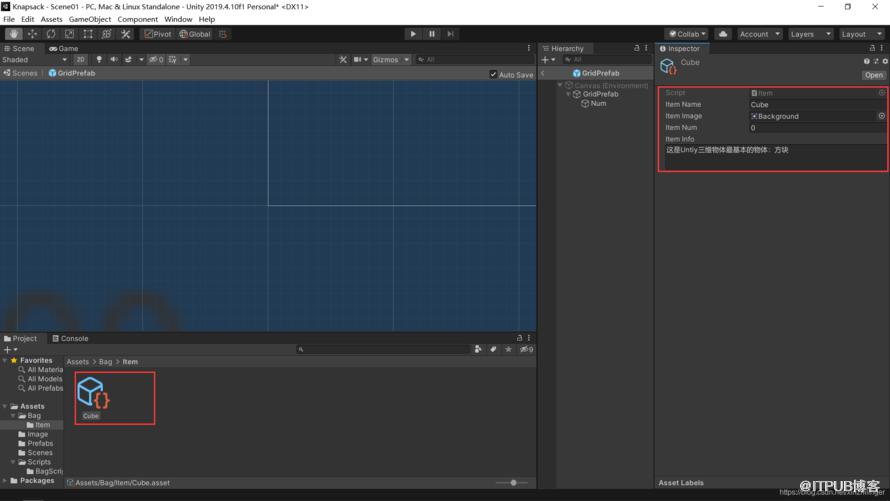Image resolution: width=890 pixels, height=501 pixels.
Task: Open the Shaded draw mode dropdown
Action: [x=35, y=60]
